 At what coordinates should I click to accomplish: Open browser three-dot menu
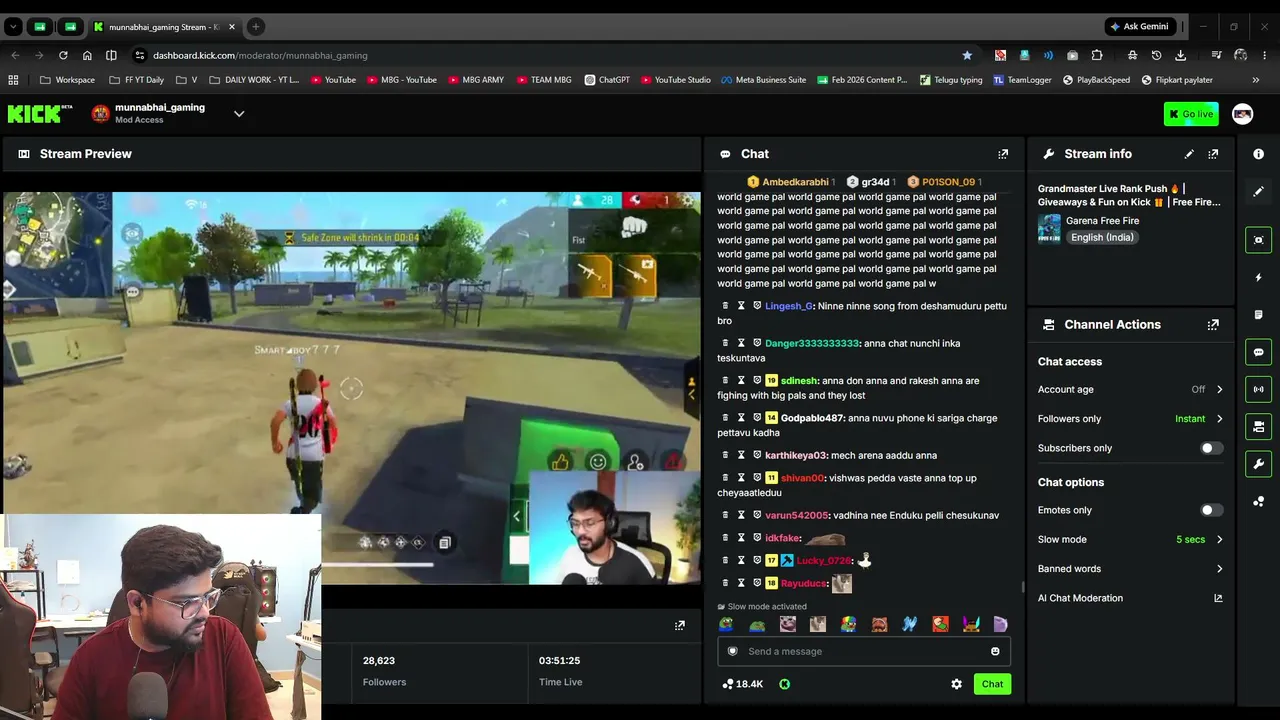click(x=1265, y=55)
